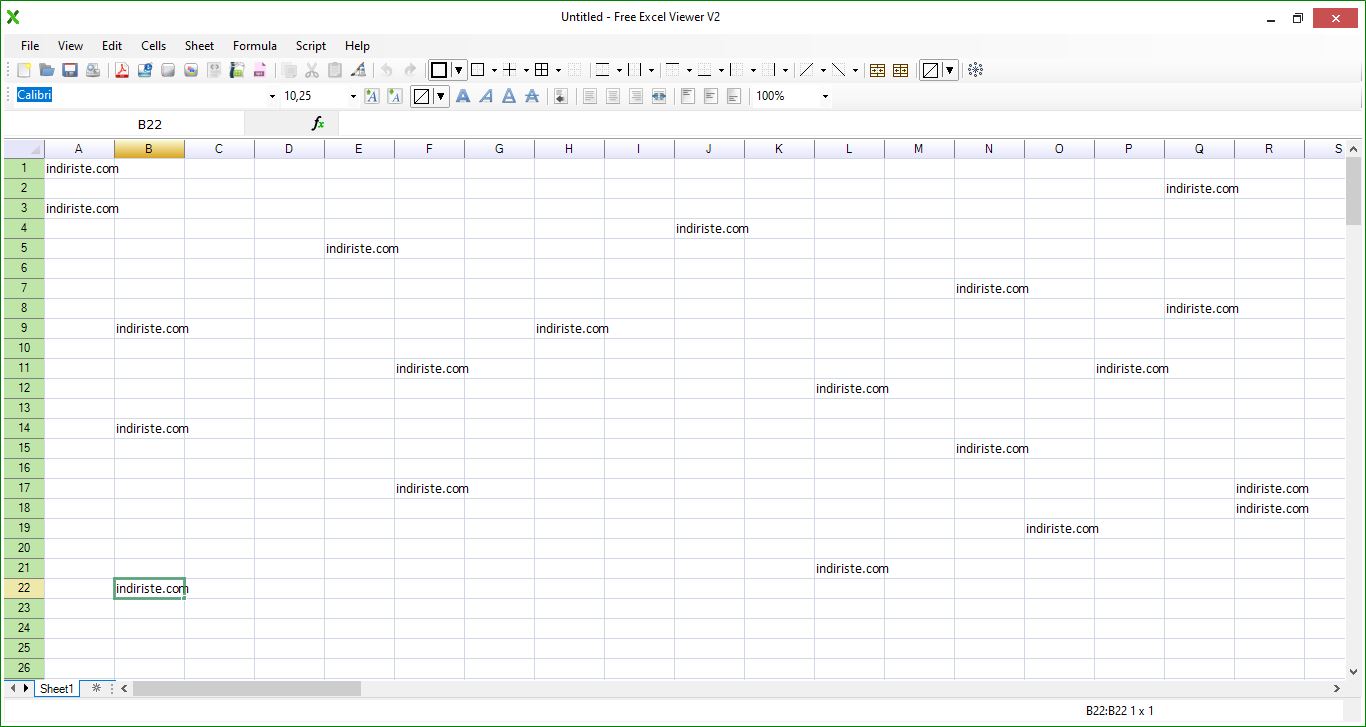Open the cell fill color dropdown arrow
Screen dimensions: 1366x727
pyautogui.click(x=950, y=70)
